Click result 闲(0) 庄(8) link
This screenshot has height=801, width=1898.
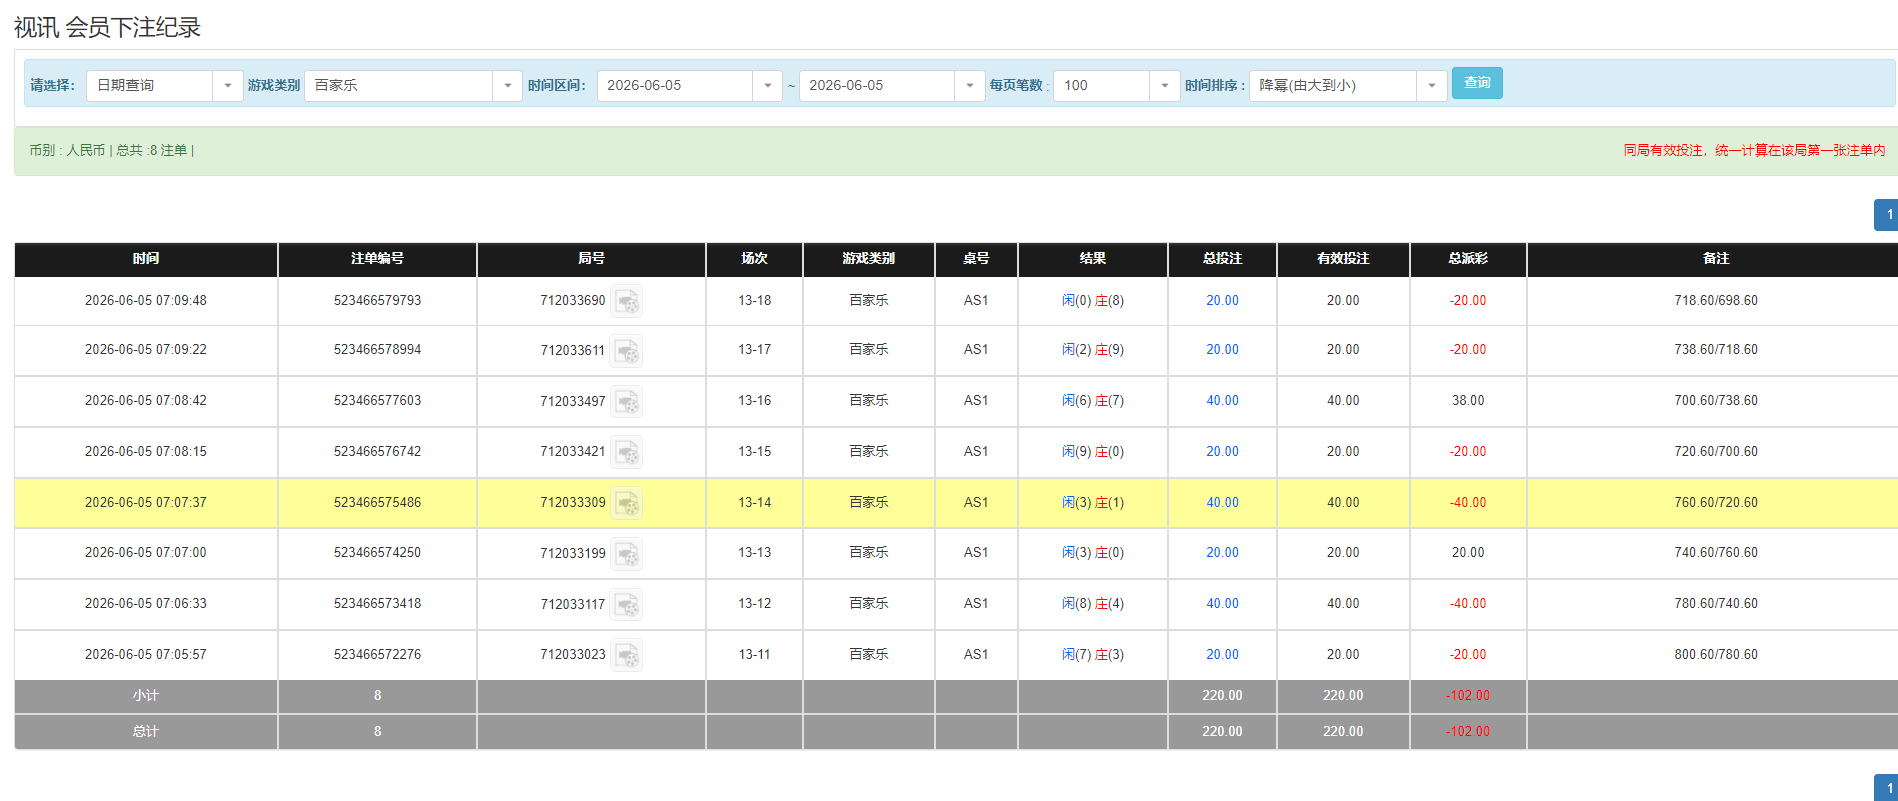click(1093, 301)
